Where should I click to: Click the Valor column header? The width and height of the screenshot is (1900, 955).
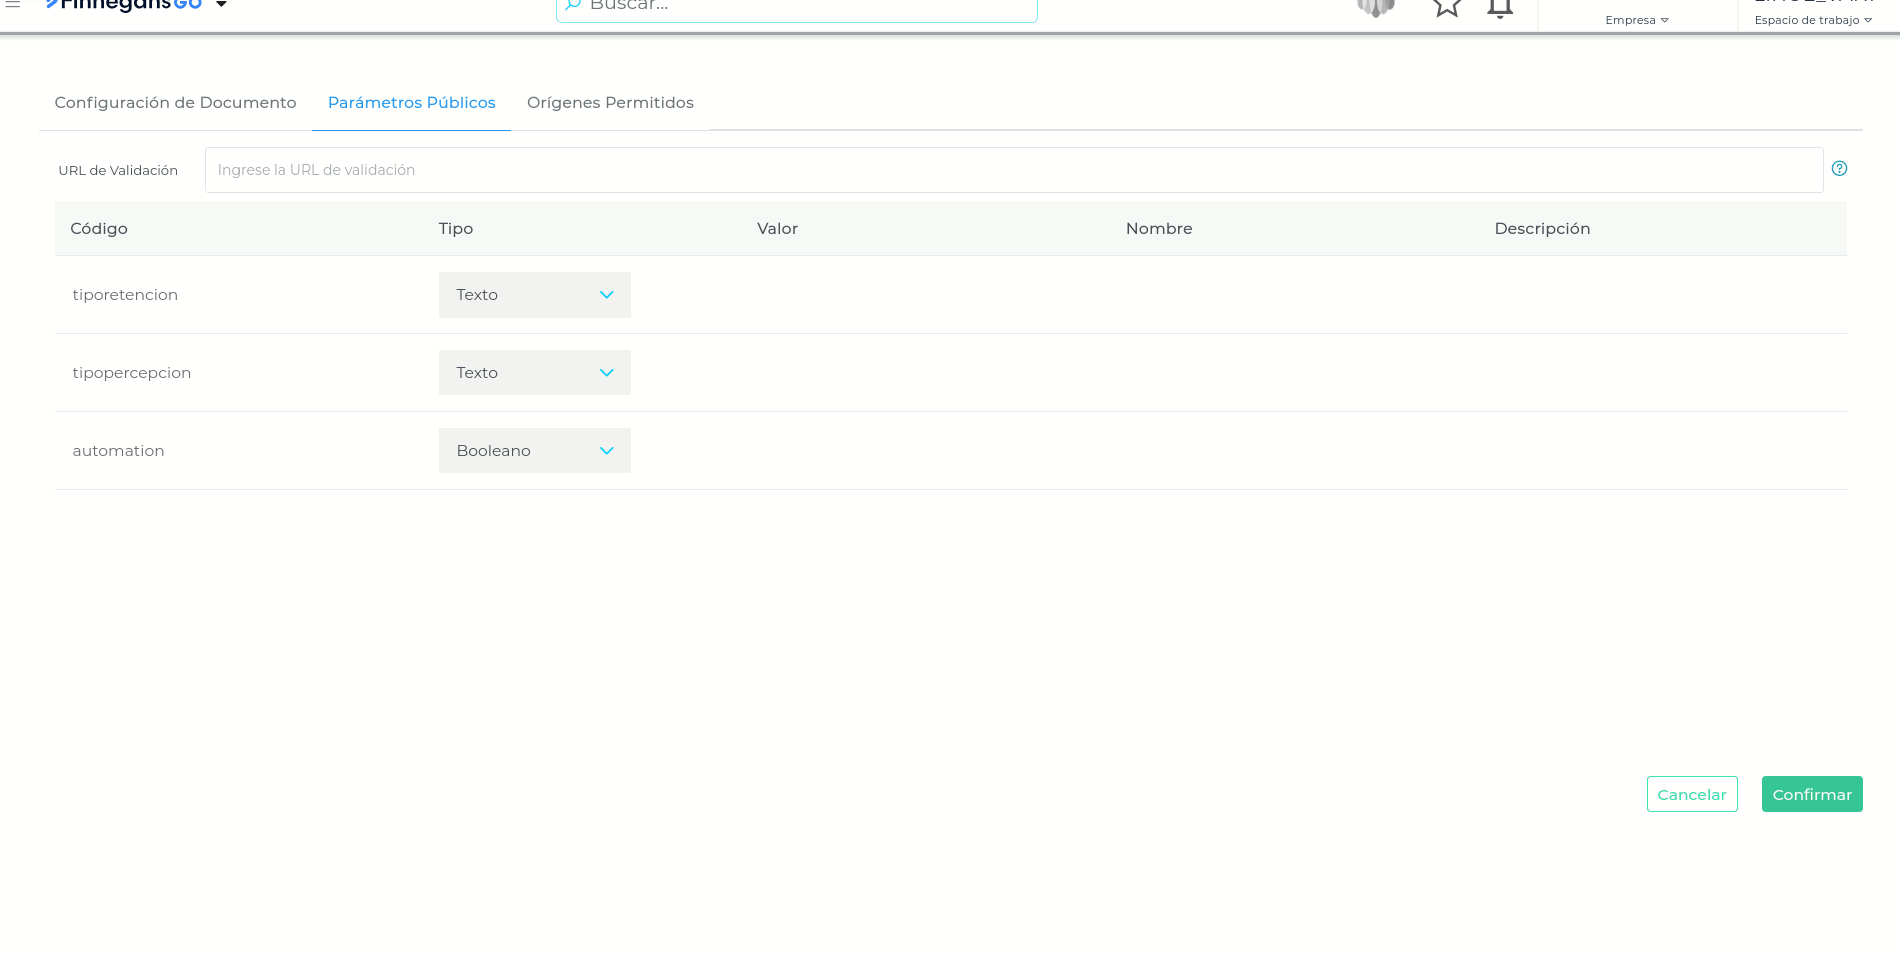pyautogui.click(x=777, y=229)
